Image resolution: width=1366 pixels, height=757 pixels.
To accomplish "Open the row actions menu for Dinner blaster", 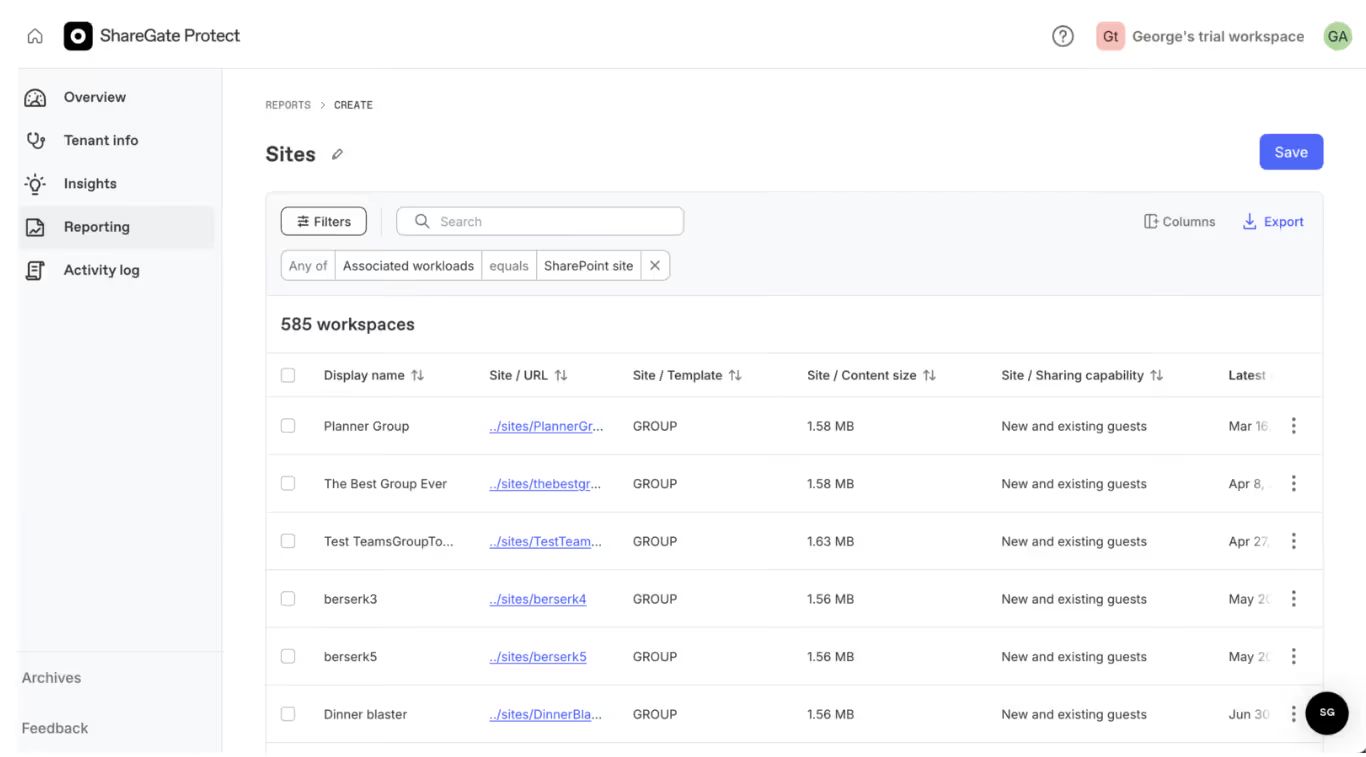I will [1293, 713].
